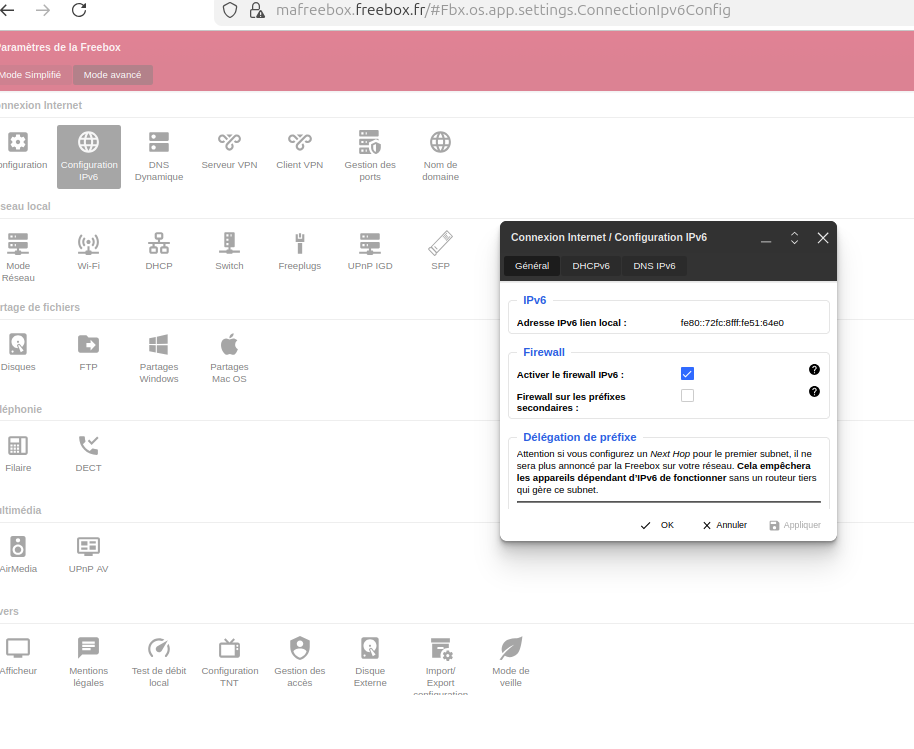
Task: Open Mentions légales
Action: click(x=89, y=662)
